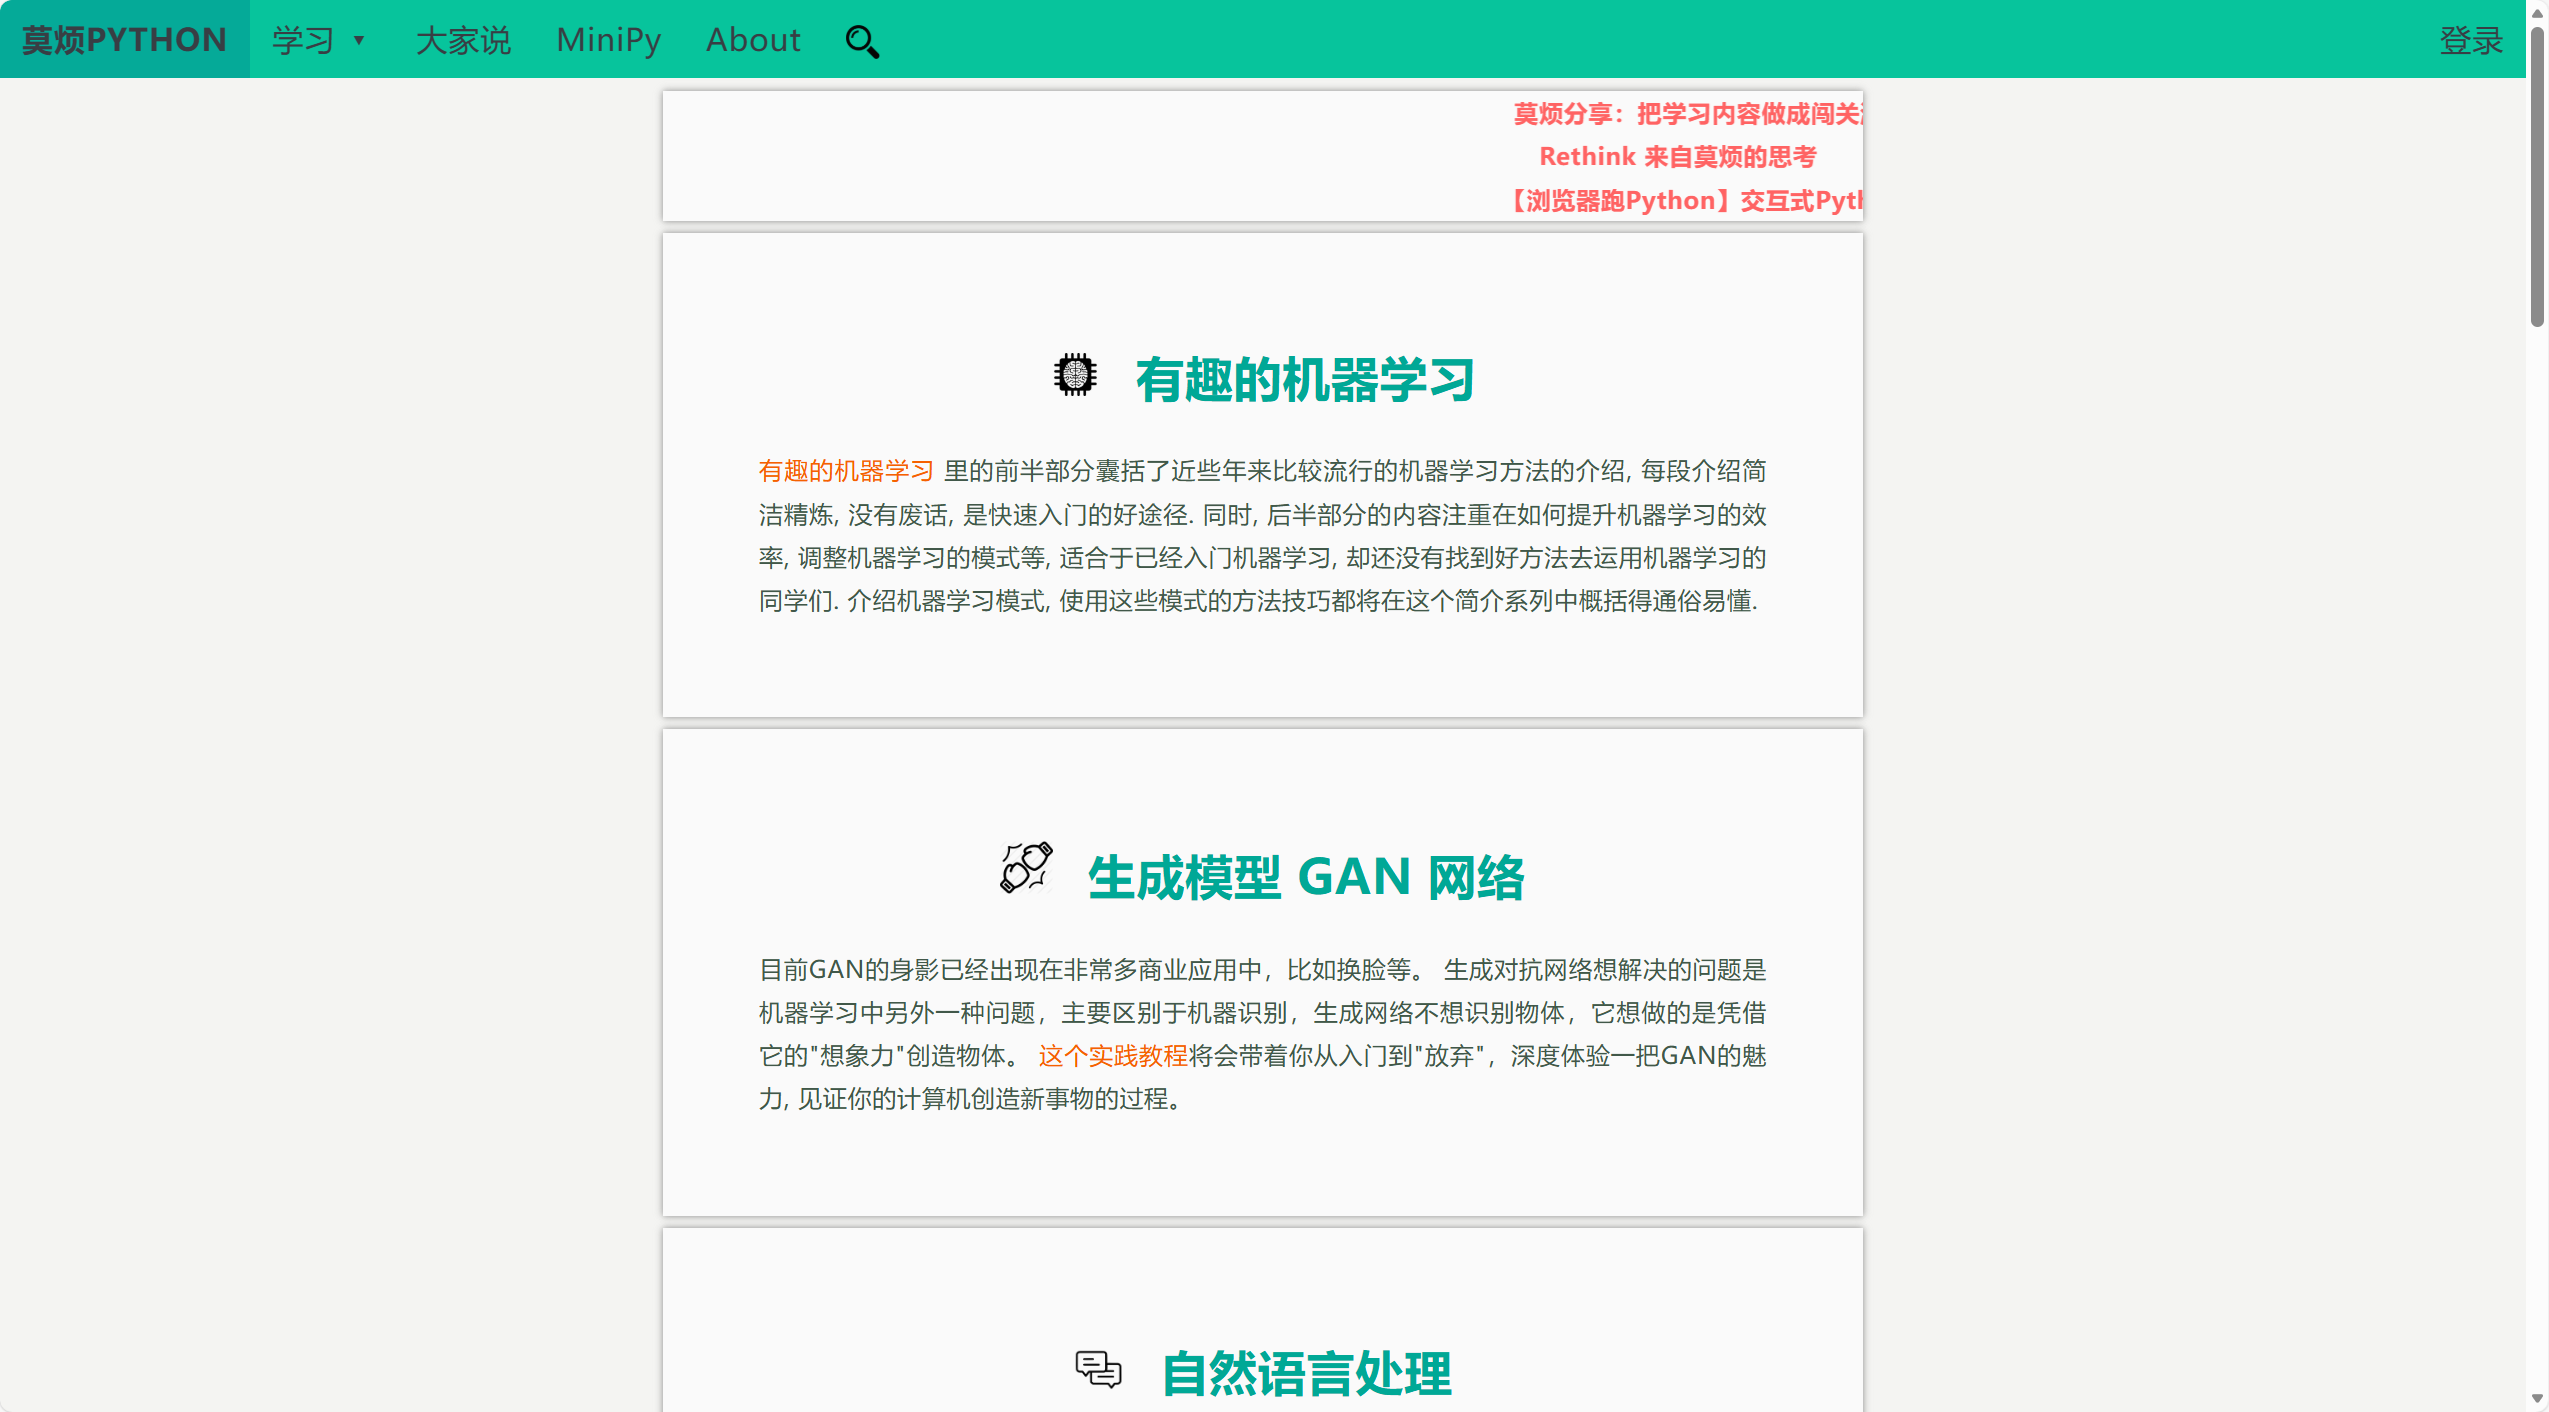Follow the orange 有趣的机器学习 link
Viewport: 2549px width, 1412px height.
pos(844,470)
